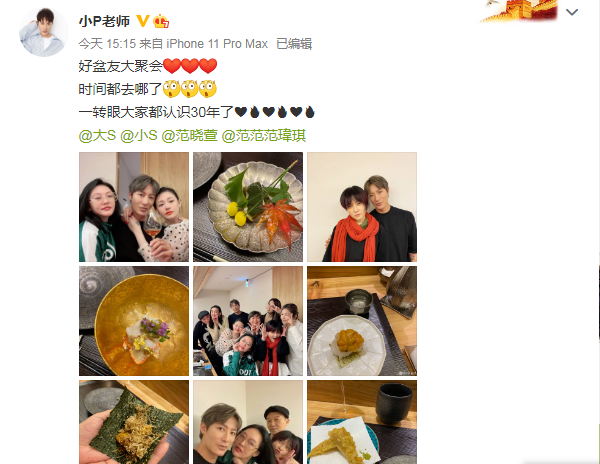Viewport: 600px width, 464px height.
Task: Open the photo with red scarf person
Action: pyautogui.click(x=362, y=207)
